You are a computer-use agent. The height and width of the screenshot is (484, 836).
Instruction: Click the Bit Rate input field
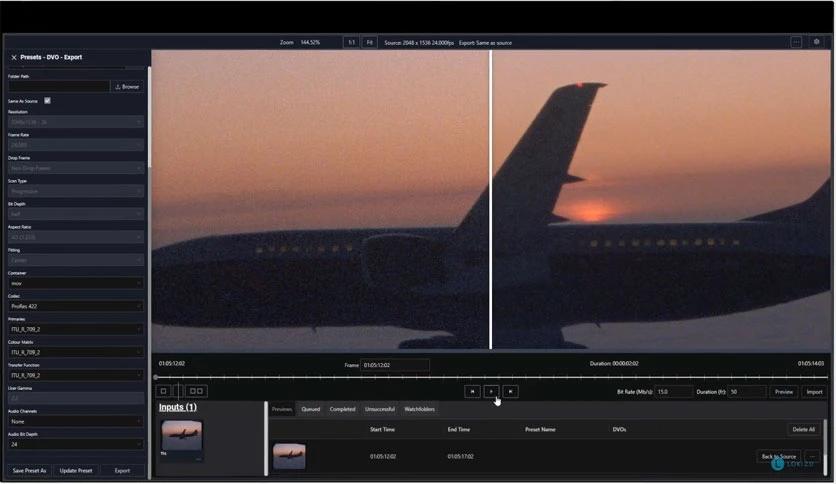pyautogui.click(x=674, y=392)
